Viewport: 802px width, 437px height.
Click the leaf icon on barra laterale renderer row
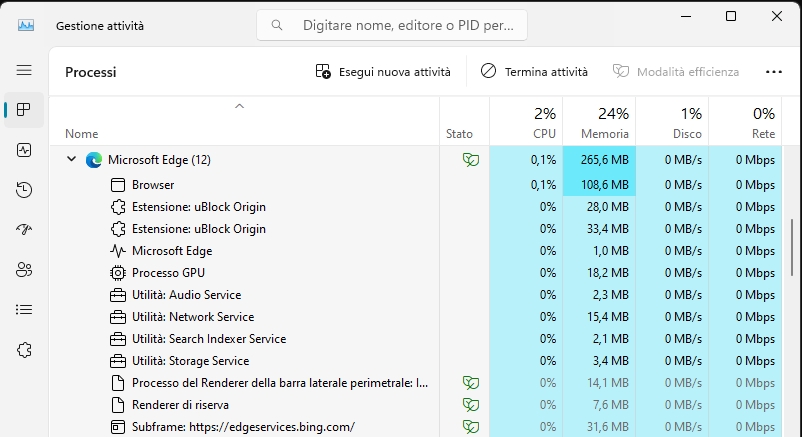[471, 383]
